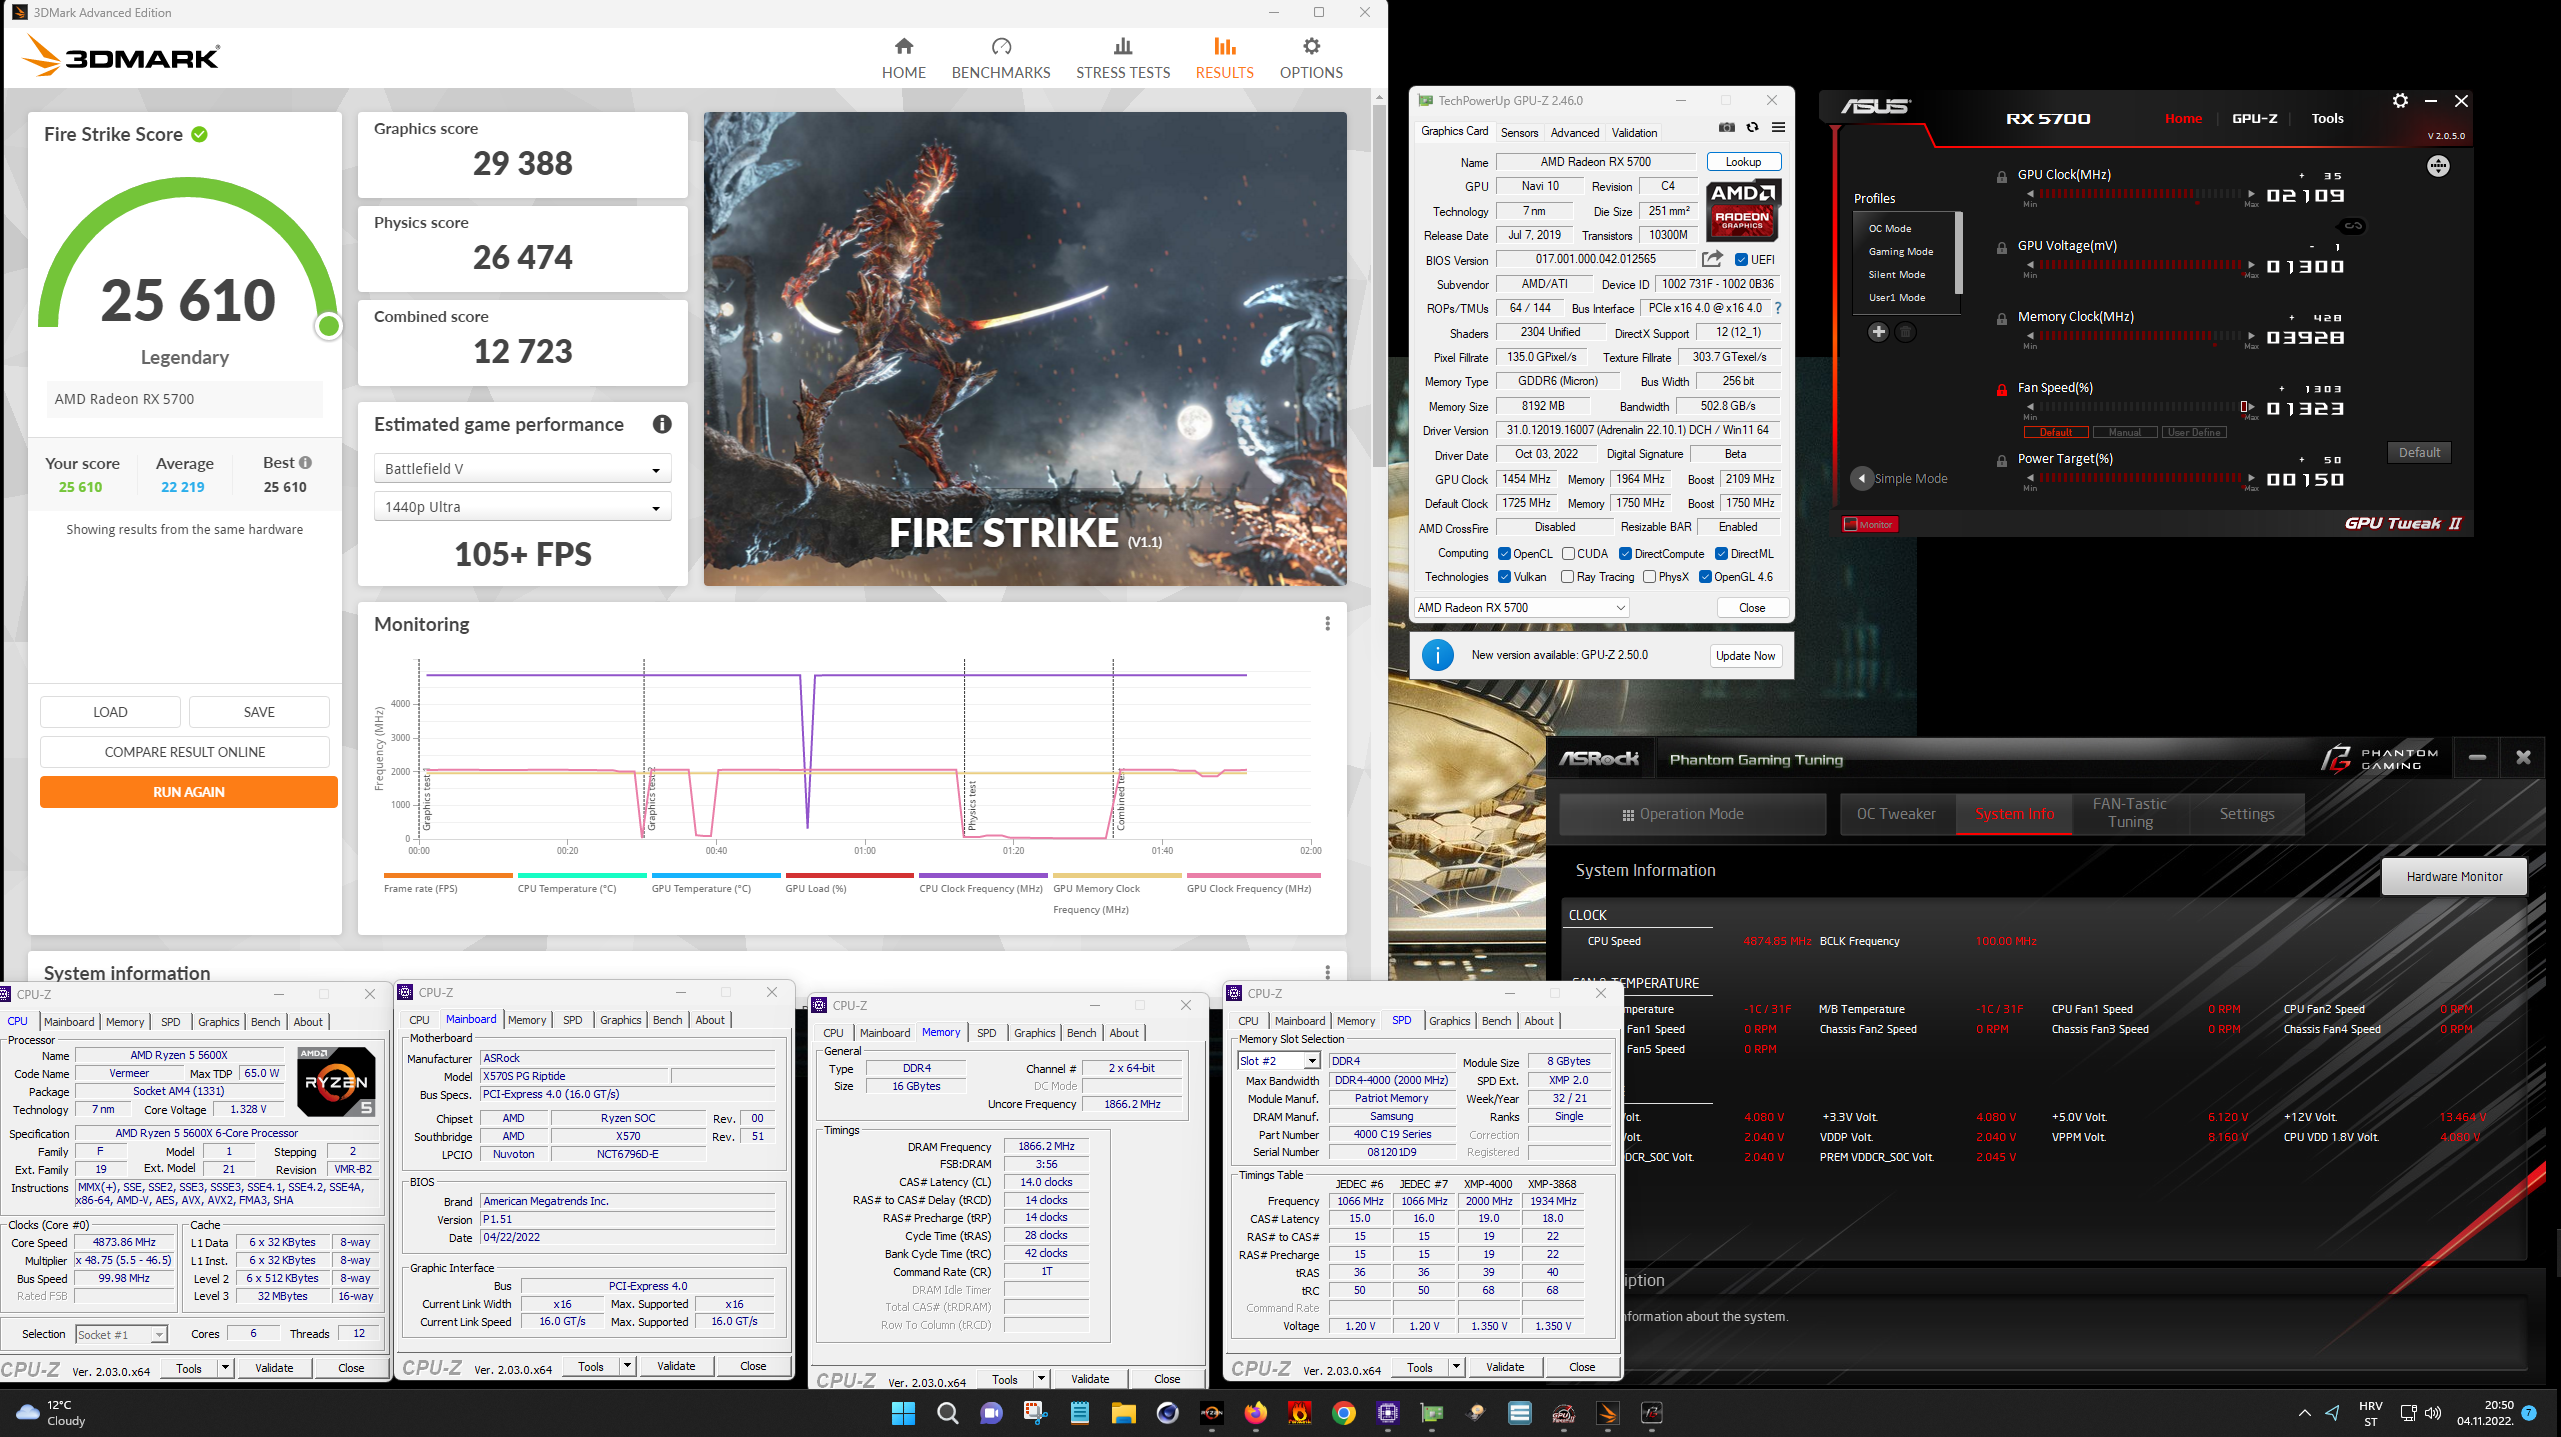Open GPU Tweak II settings gear
The image size is (2561, 1437).
[2400, 101]
